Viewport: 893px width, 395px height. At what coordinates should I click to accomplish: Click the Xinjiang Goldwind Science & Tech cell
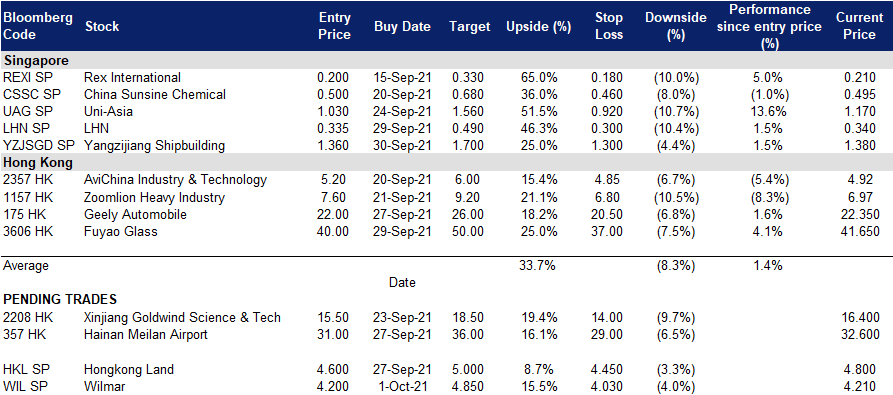click(x=182, y=317)
